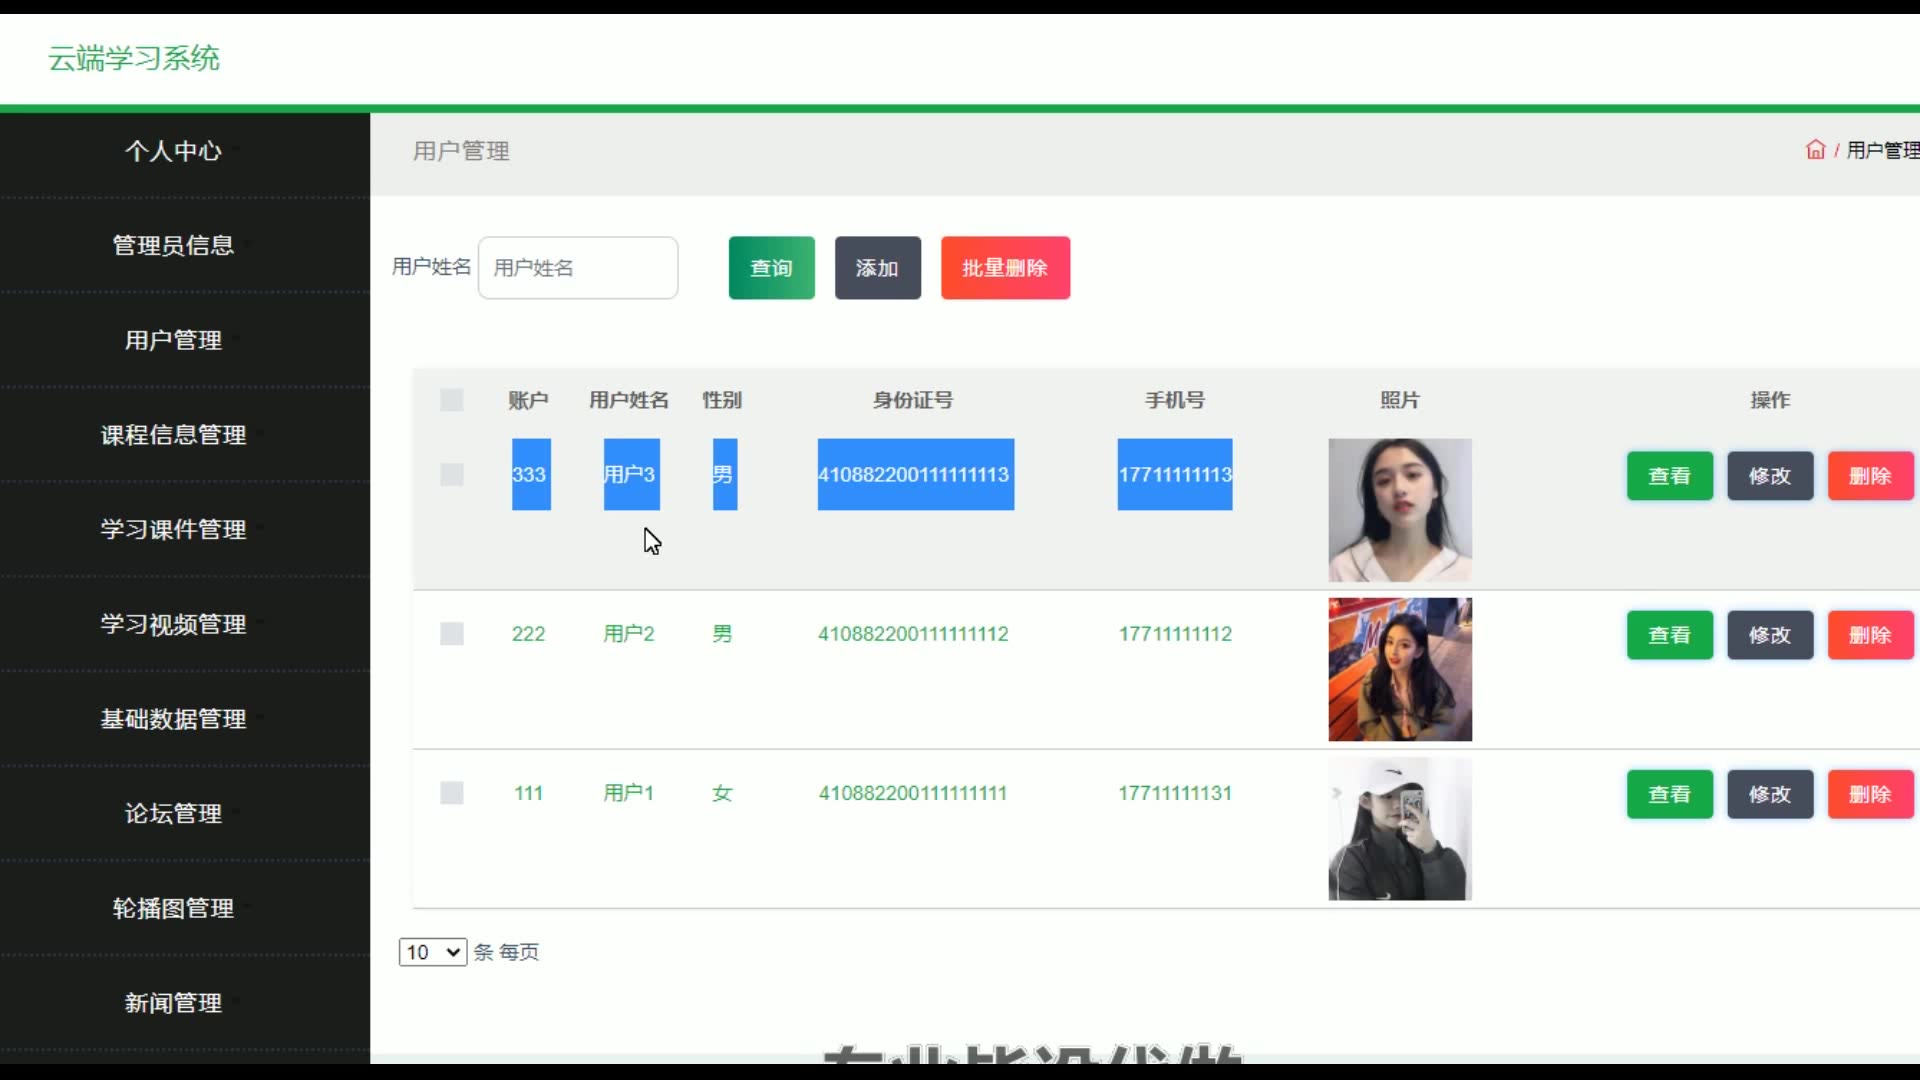Open photo thumbnail of 用户3
This screenshot has width=1920, height=1080.
coord(1399,510)
